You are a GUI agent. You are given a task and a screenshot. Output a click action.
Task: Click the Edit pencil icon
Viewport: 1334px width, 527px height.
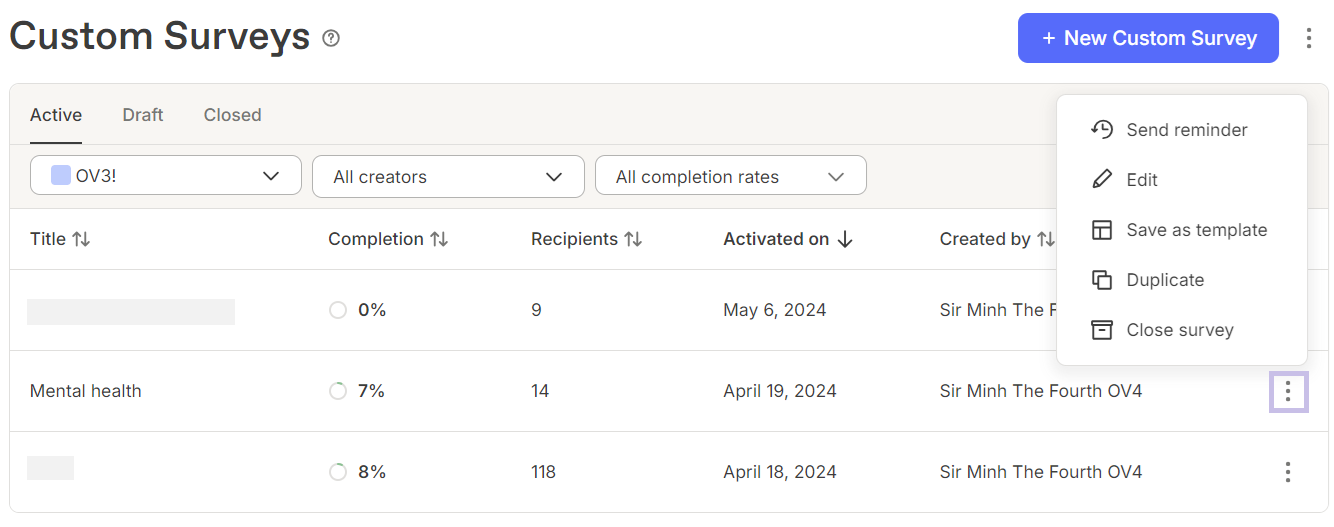[1102, 180]
